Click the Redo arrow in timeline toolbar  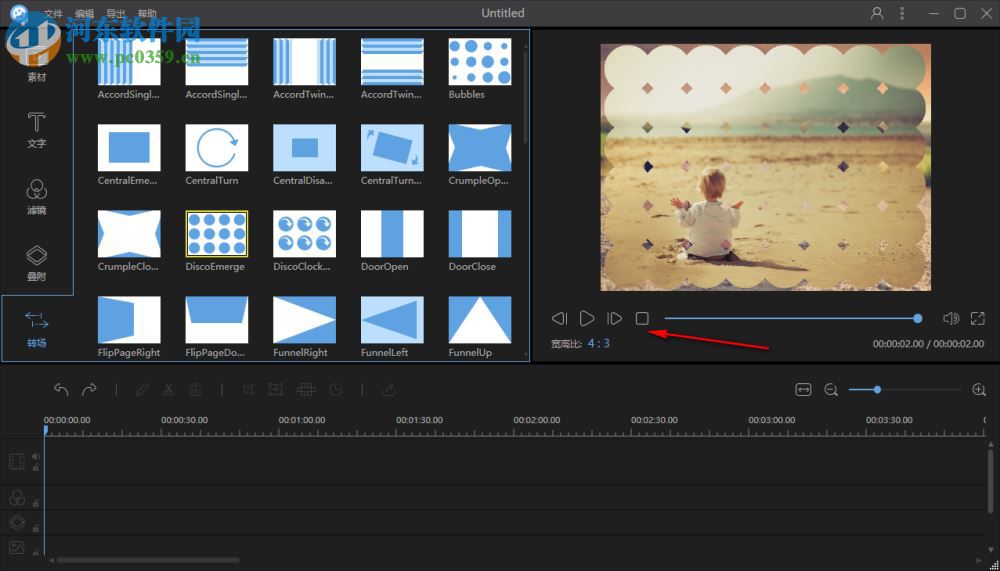click(x=89, y=390)
